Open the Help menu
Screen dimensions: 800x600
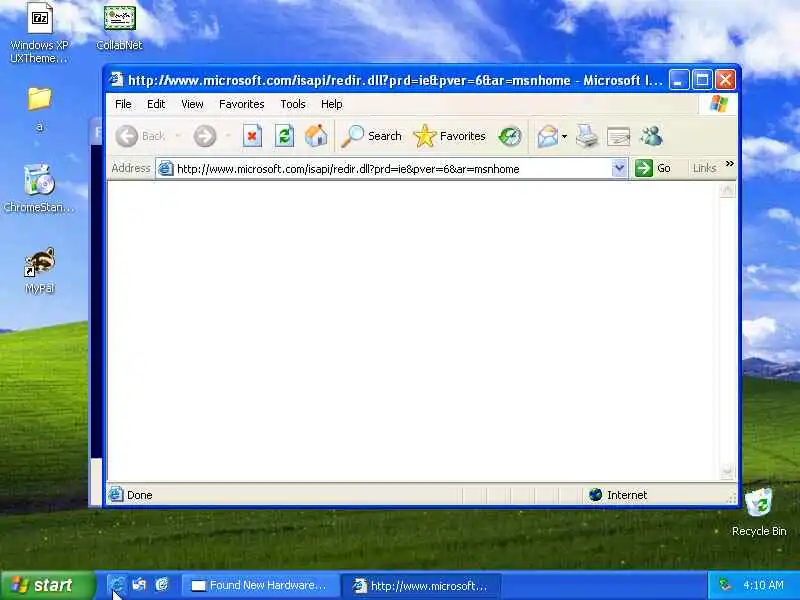click(332, 104)
